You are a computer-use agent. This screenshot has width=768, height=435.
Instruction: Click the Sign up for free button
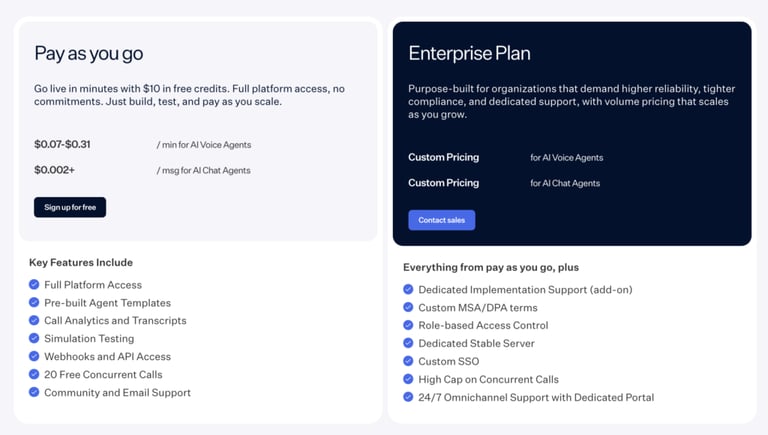coord(70,207)
